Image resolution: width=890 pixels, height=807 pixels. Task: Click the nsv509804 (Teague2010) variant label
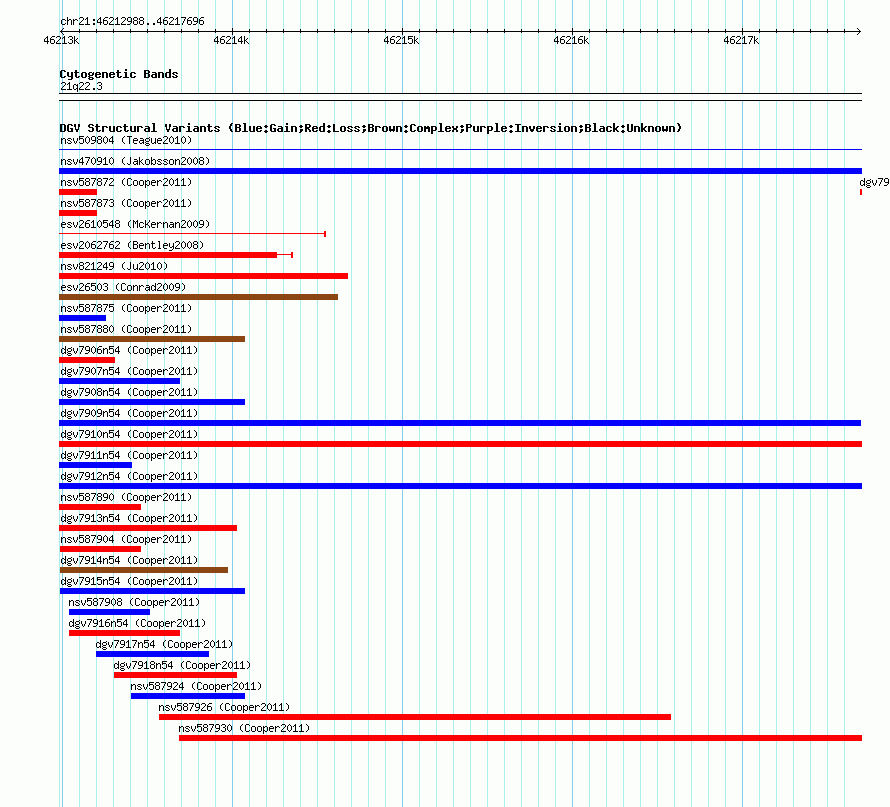[126, 140]
